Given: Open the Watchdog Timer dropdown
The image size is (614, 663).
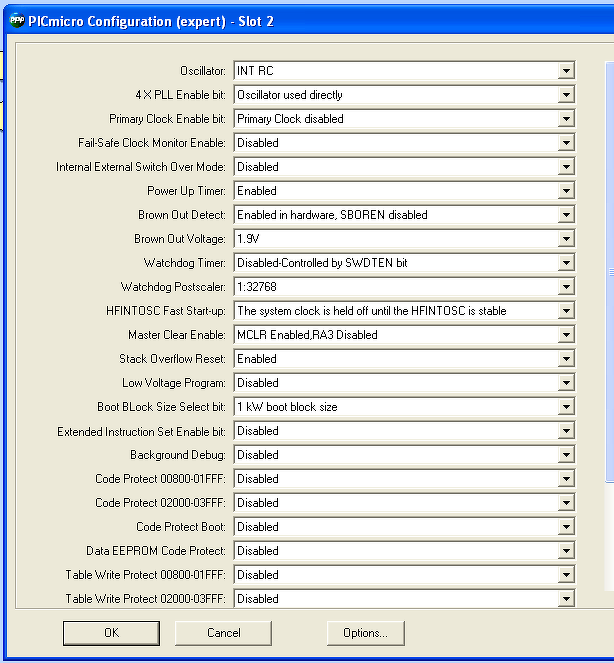Looking at the screenshot, I should pyautogui.click(x=404, y=263).
